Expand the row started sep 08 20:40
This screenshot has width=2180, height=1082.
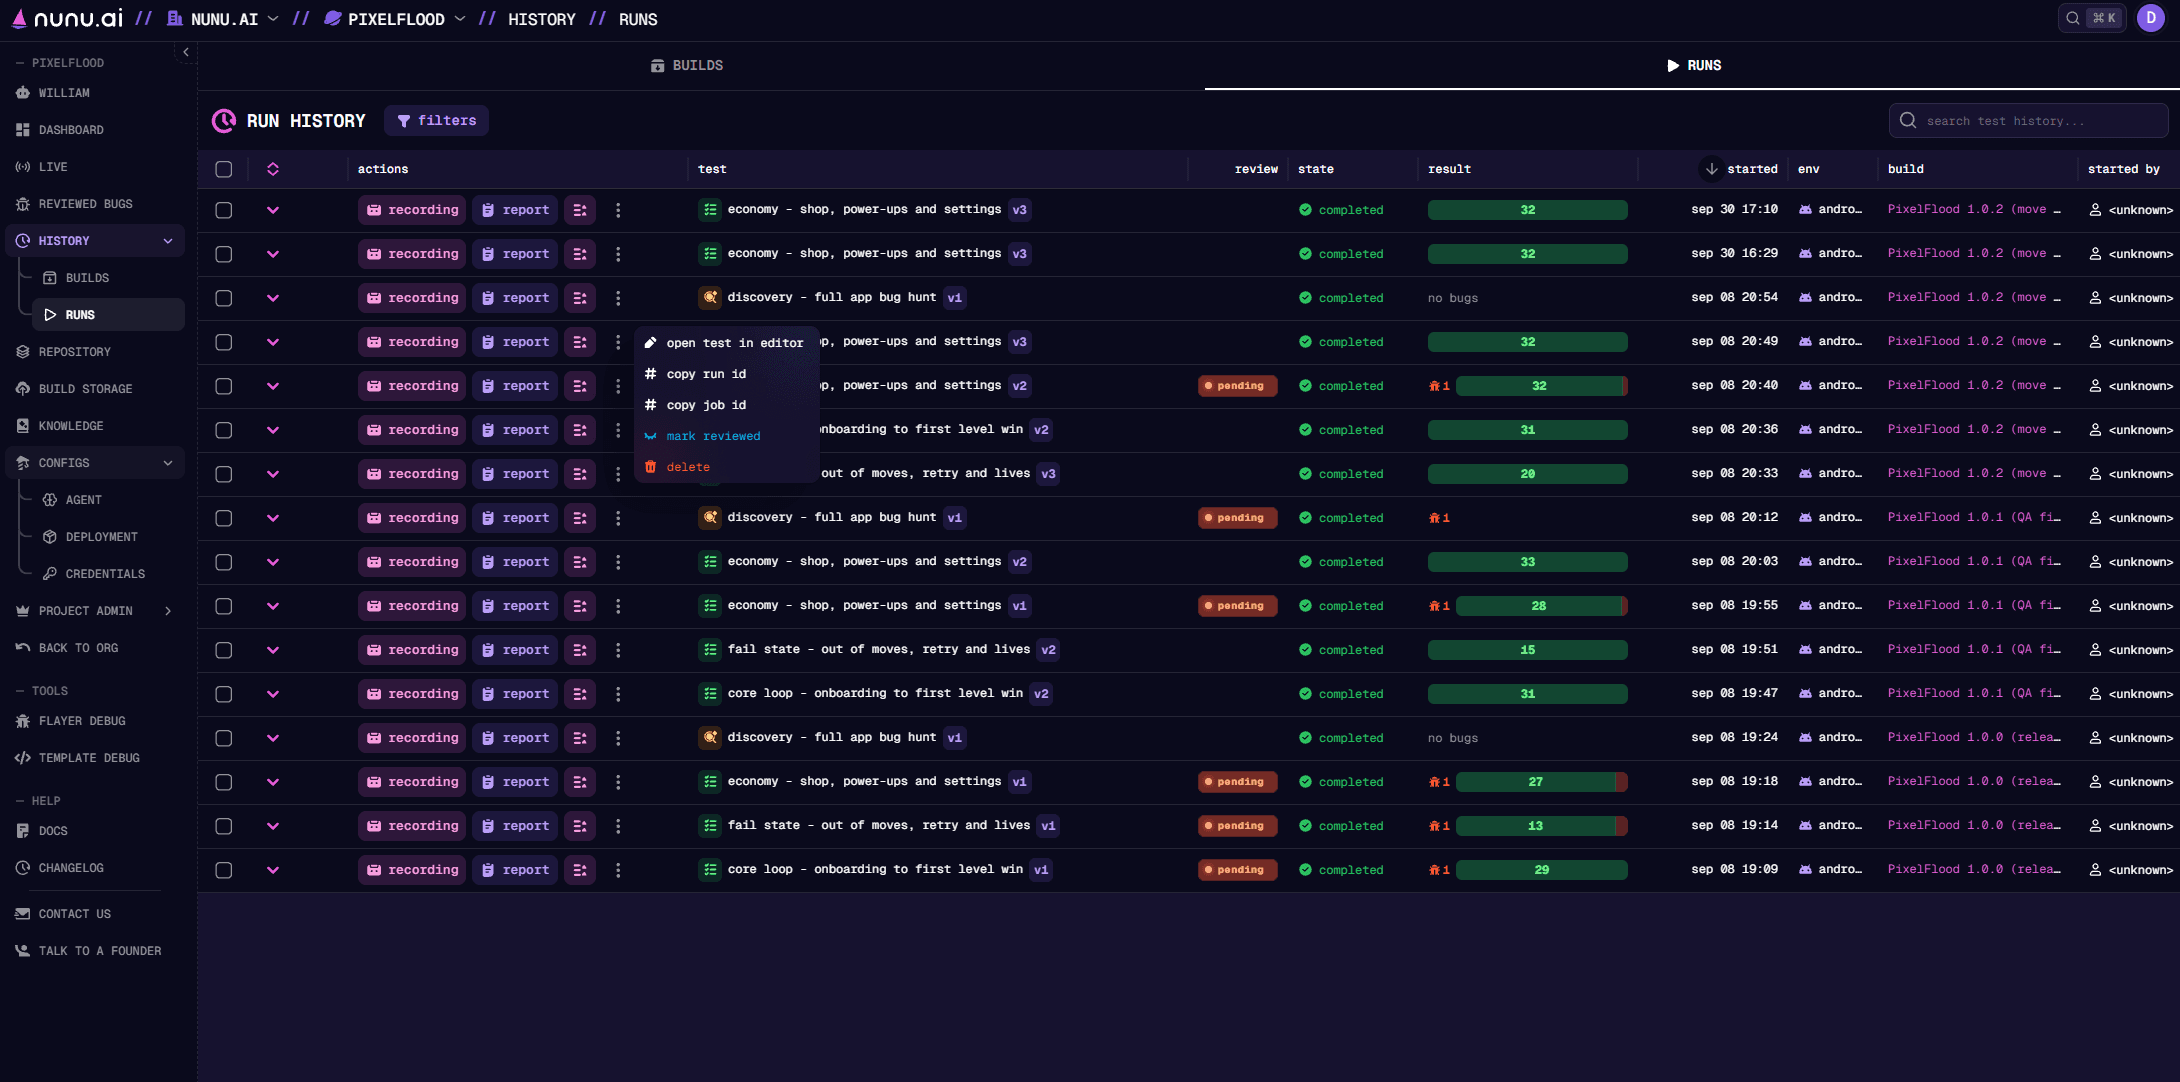(273, 386)
